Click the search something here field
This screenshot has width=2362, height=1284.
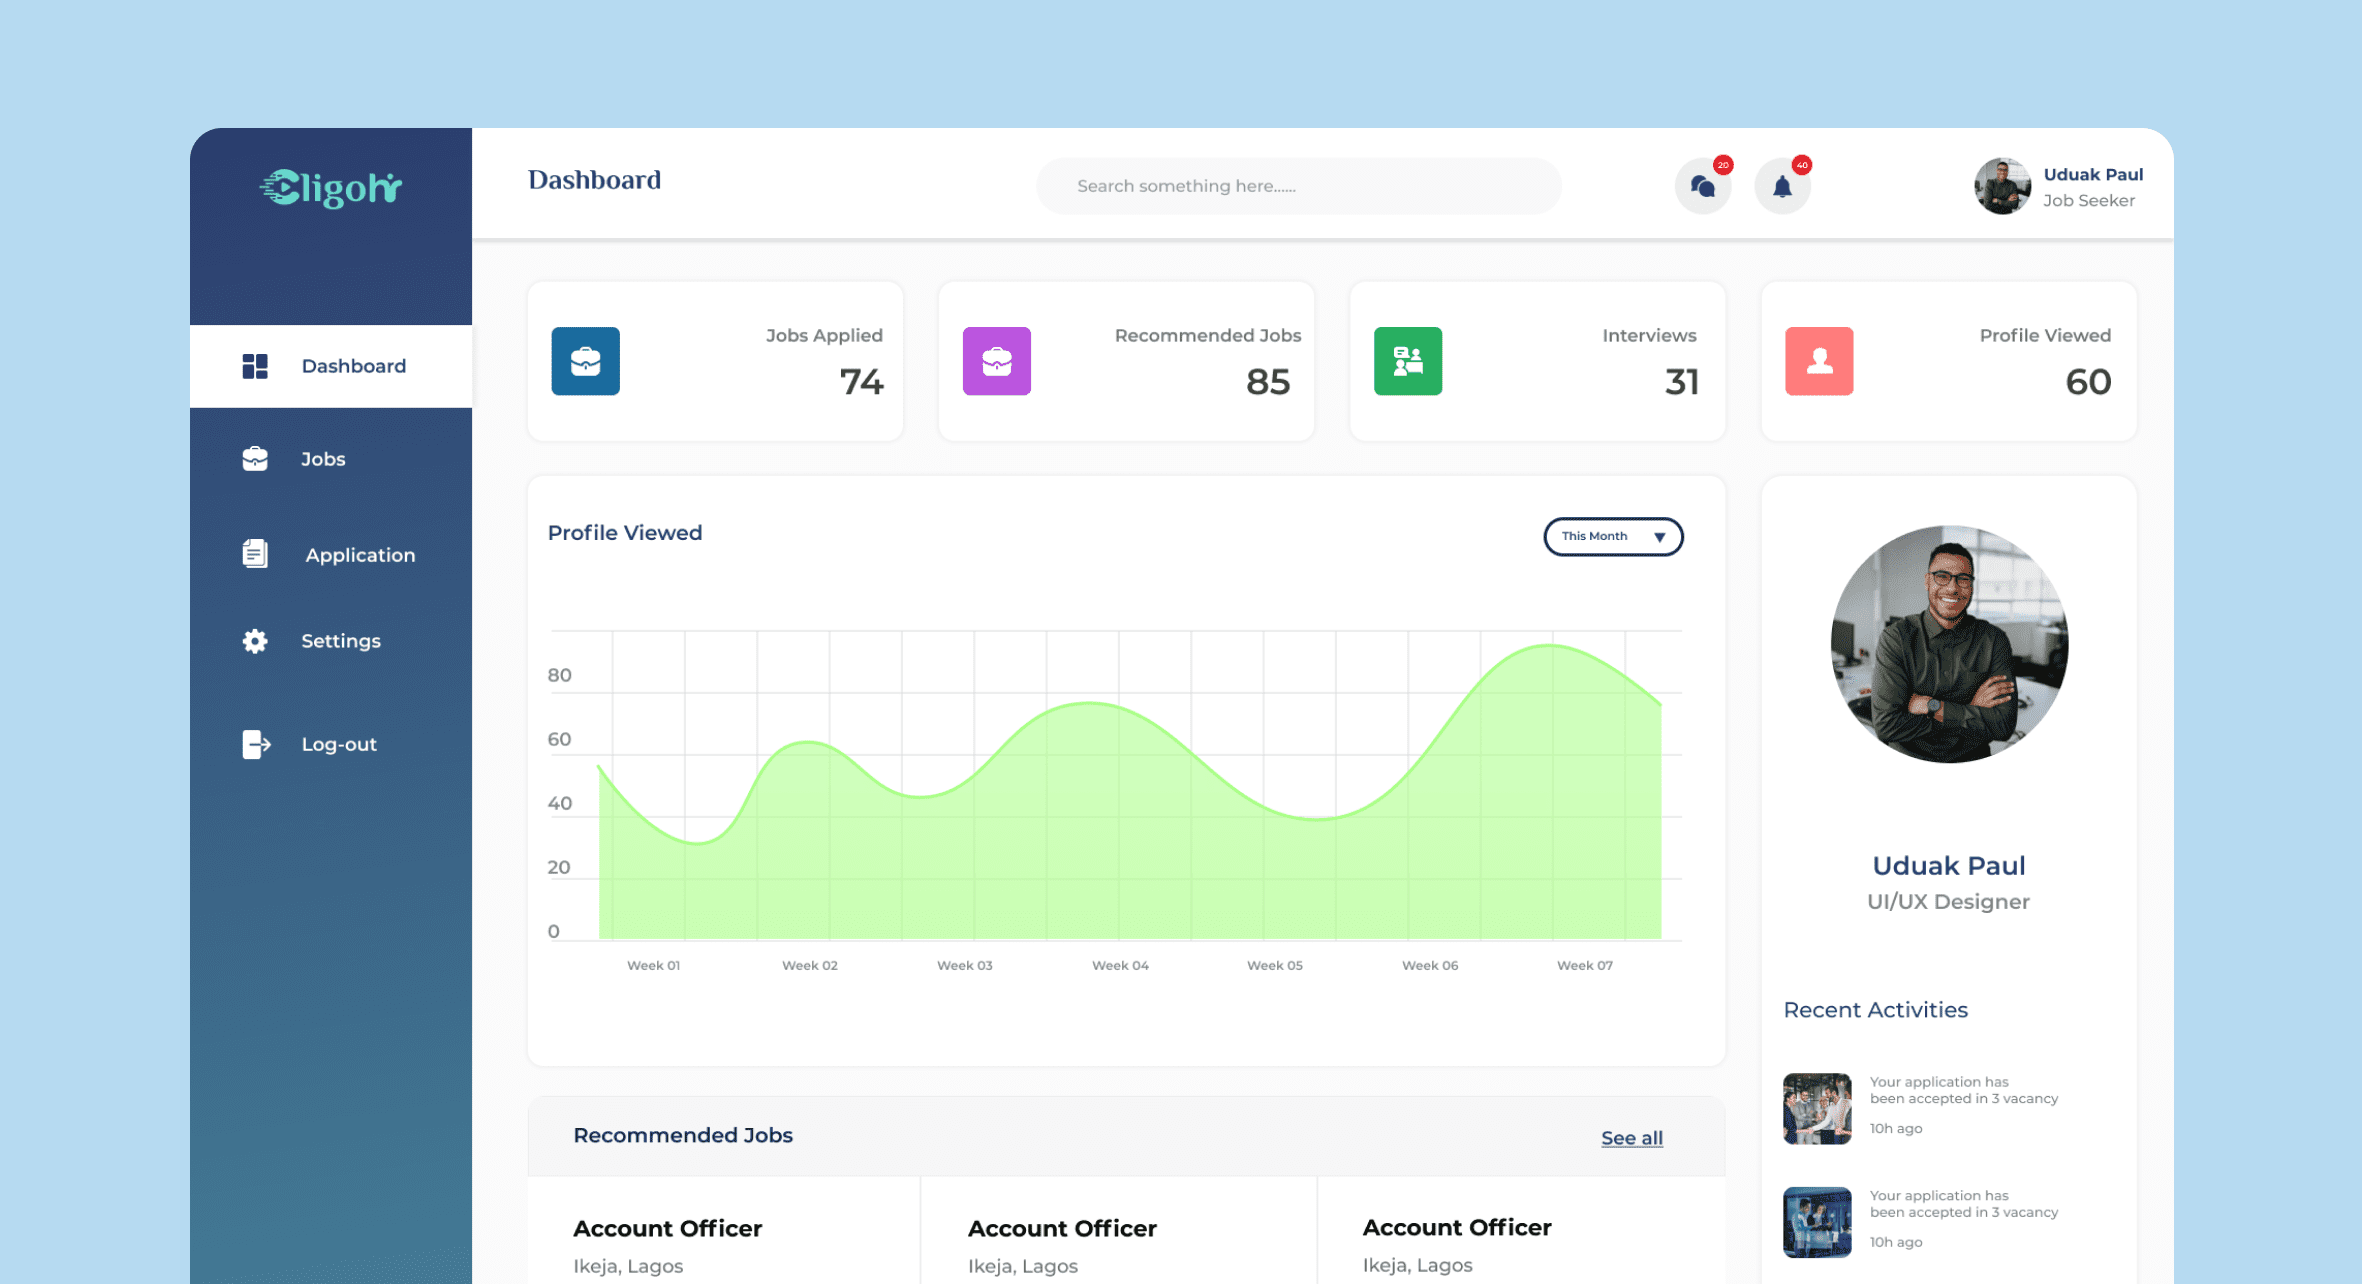click(x=1298, y=186)
